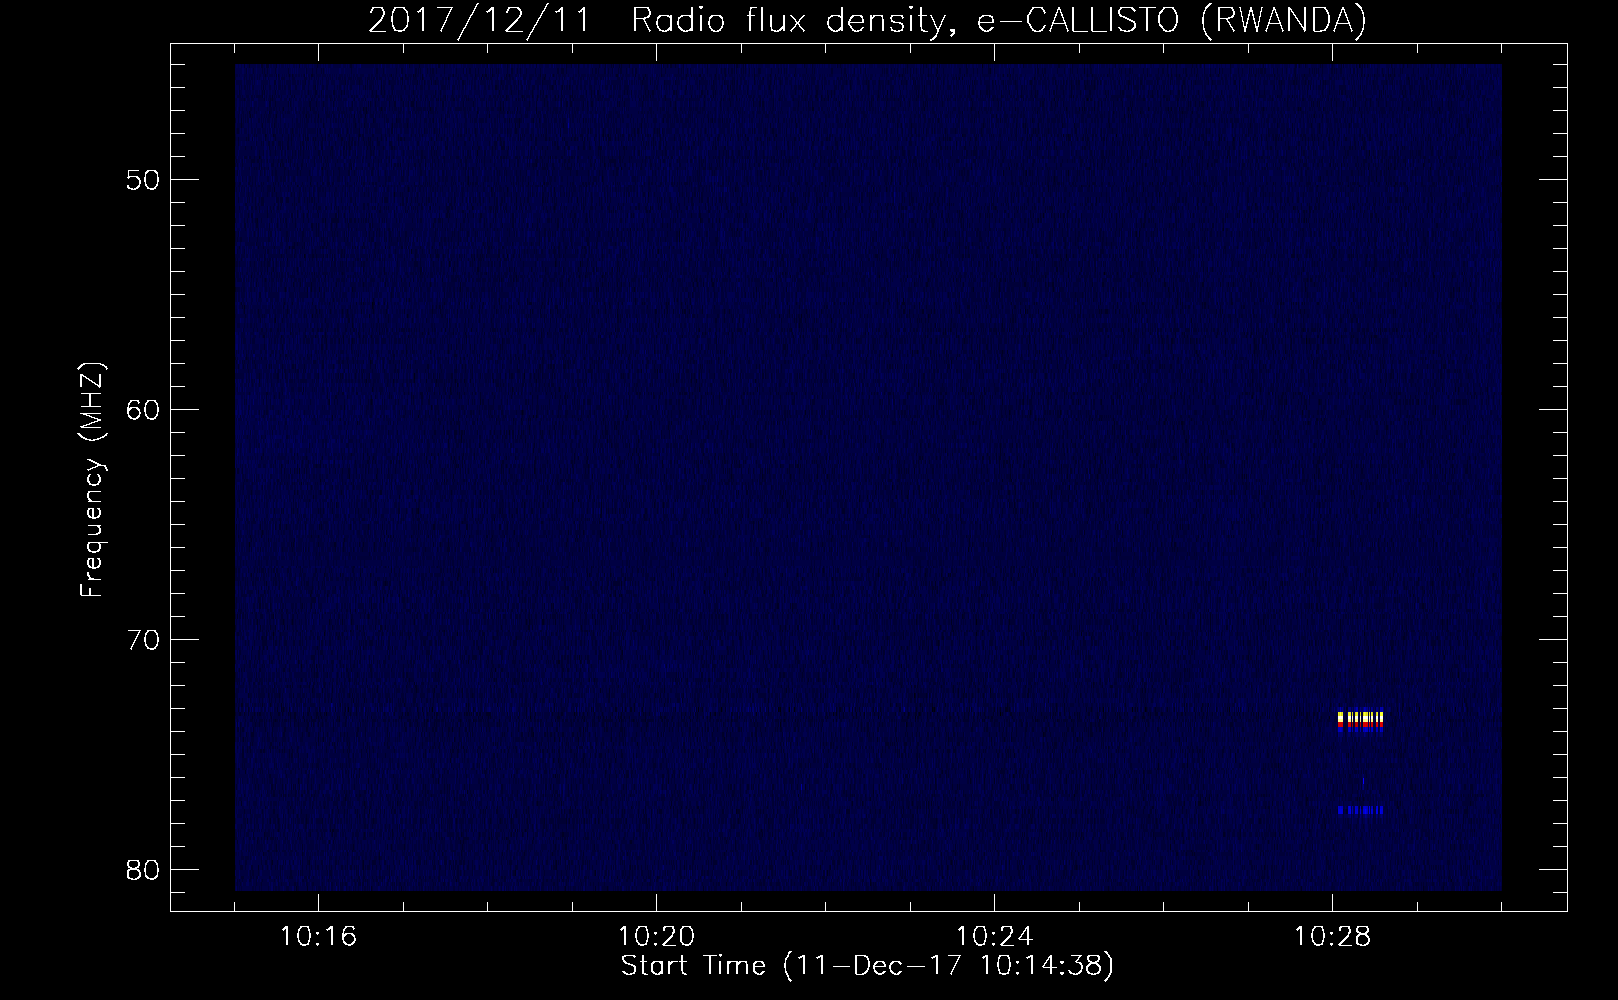Click the "Frequency (MHZ)" axis label

(92, 480)
